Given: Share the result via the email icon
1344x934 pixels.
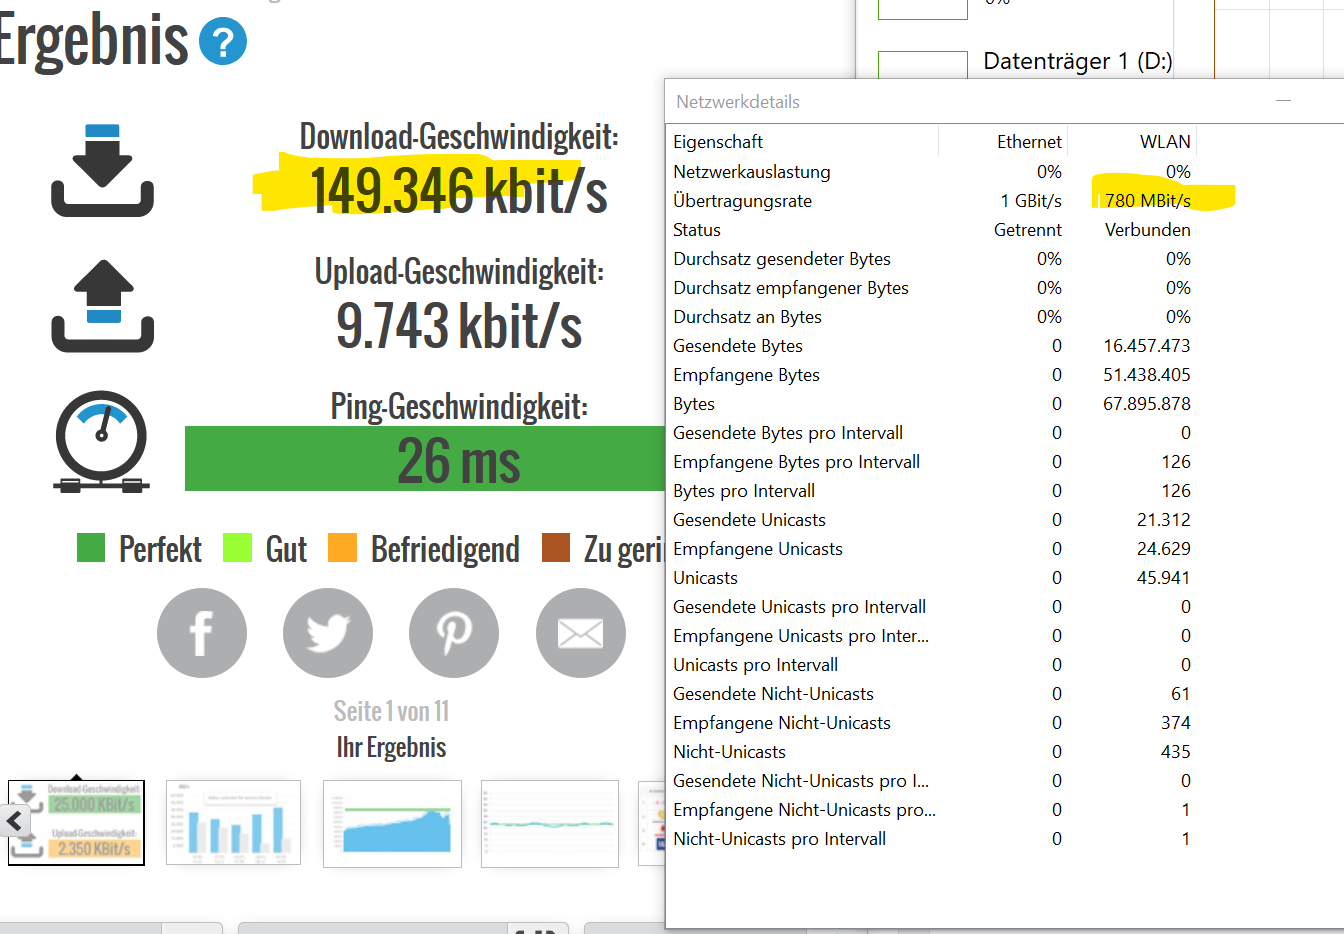Looking at the screenshot, I should tap(580, 632).
